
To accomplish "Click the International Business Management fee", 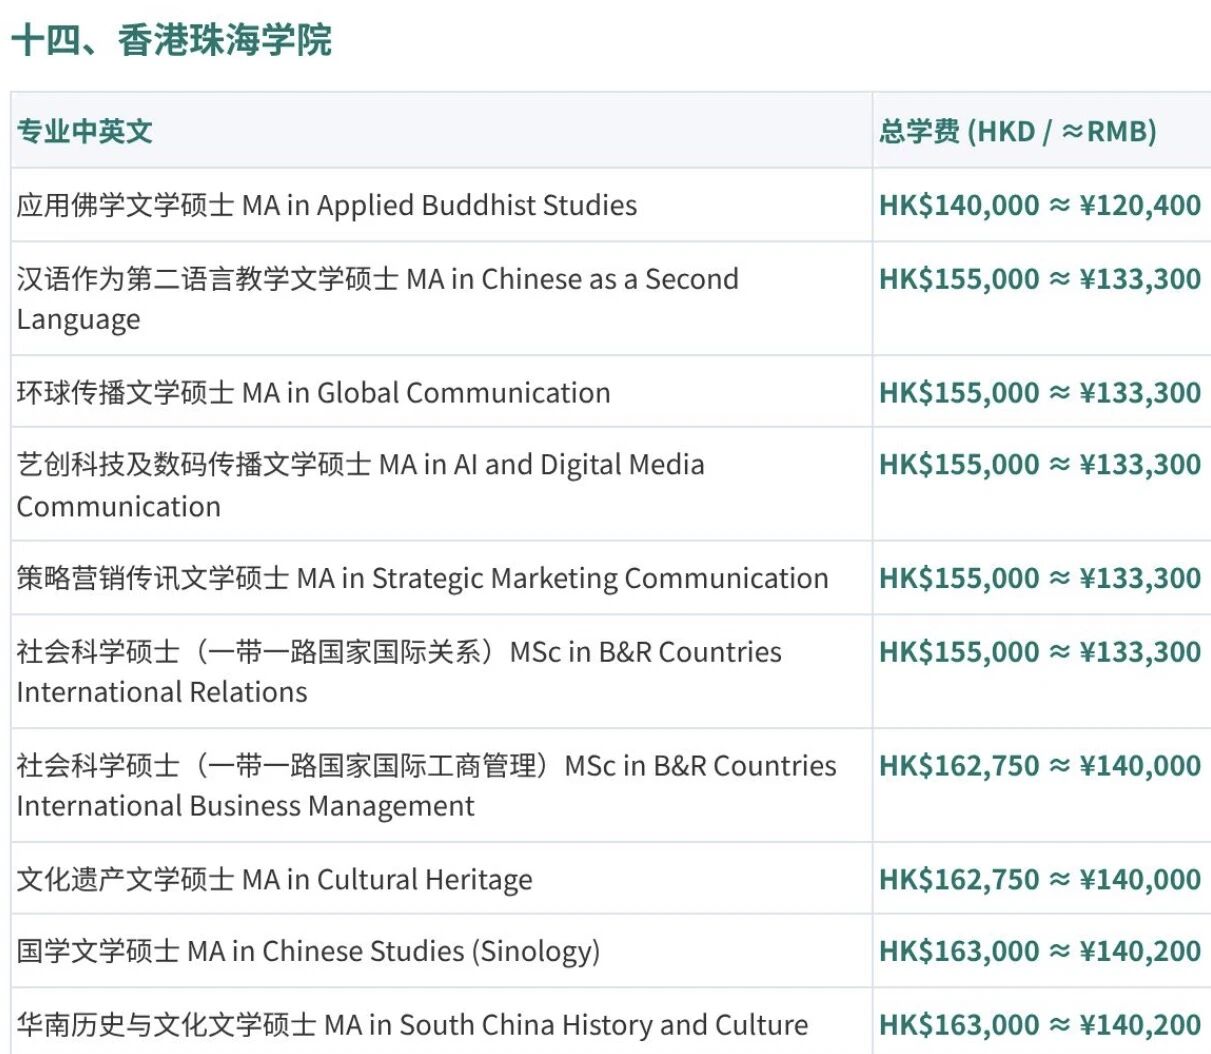I will pos(1040,766).
